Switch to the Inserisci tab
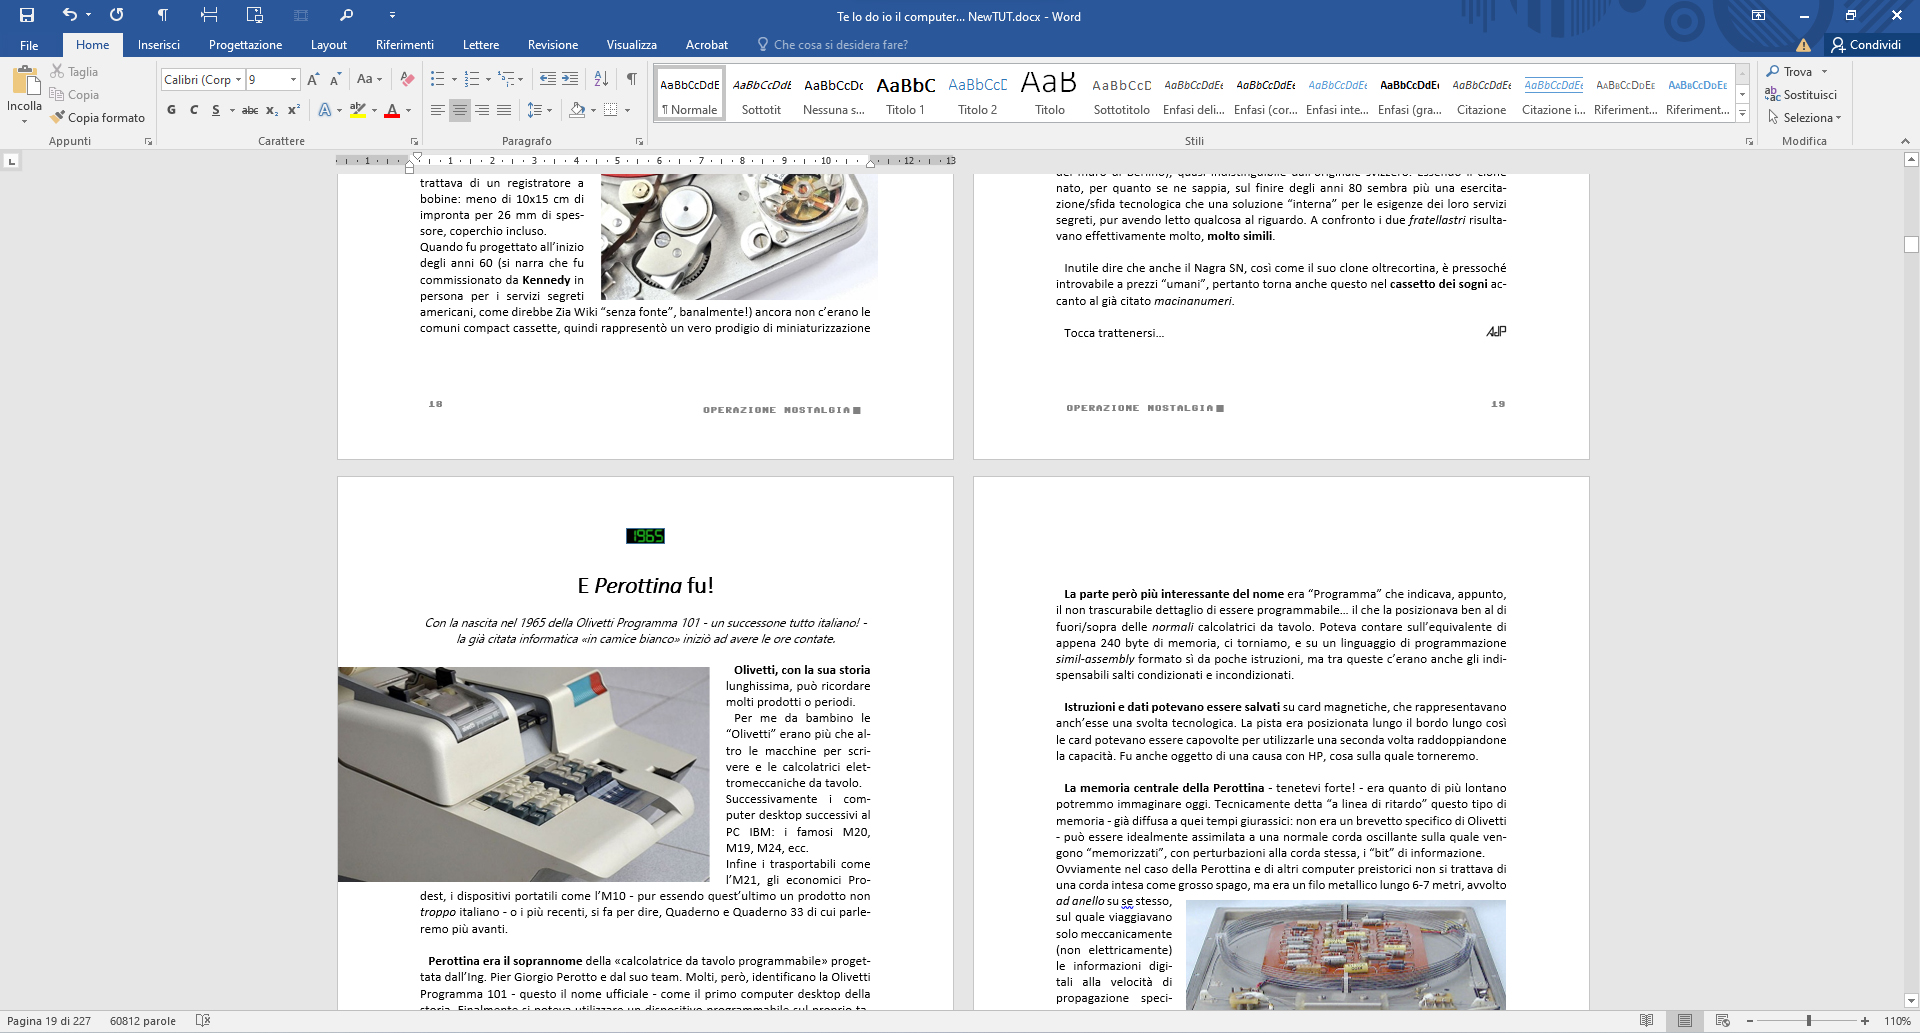Screen dimensions: 1920x1033 159,45
